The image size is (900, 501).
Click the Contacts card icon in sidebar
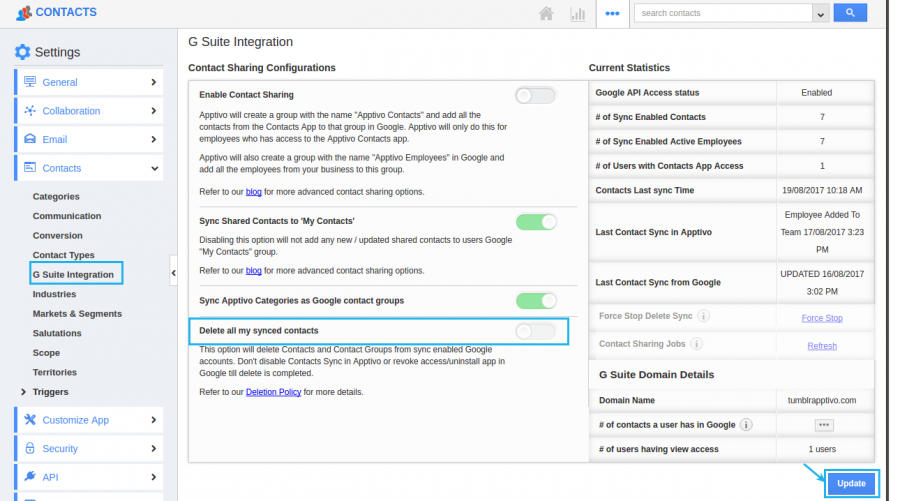[30, 168]
